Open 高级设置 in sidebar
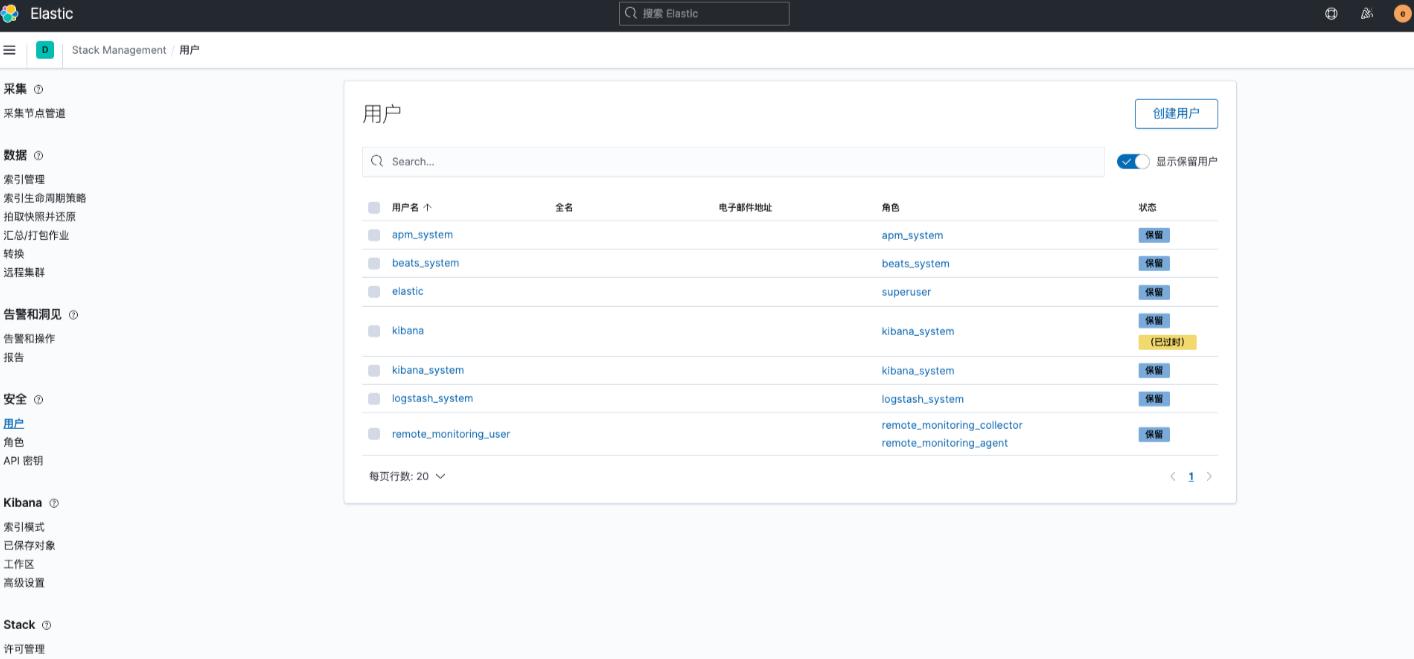The height and width of the screenshot is (659, 1414). pyautogui.click(x=24, y=583)
